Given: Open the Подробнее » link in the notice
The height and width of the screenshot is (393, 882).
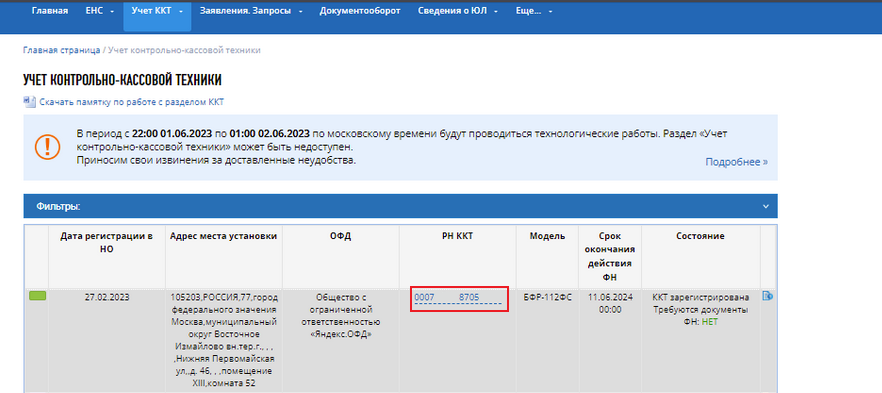Looking at the screenshot, I should (736, 162).
